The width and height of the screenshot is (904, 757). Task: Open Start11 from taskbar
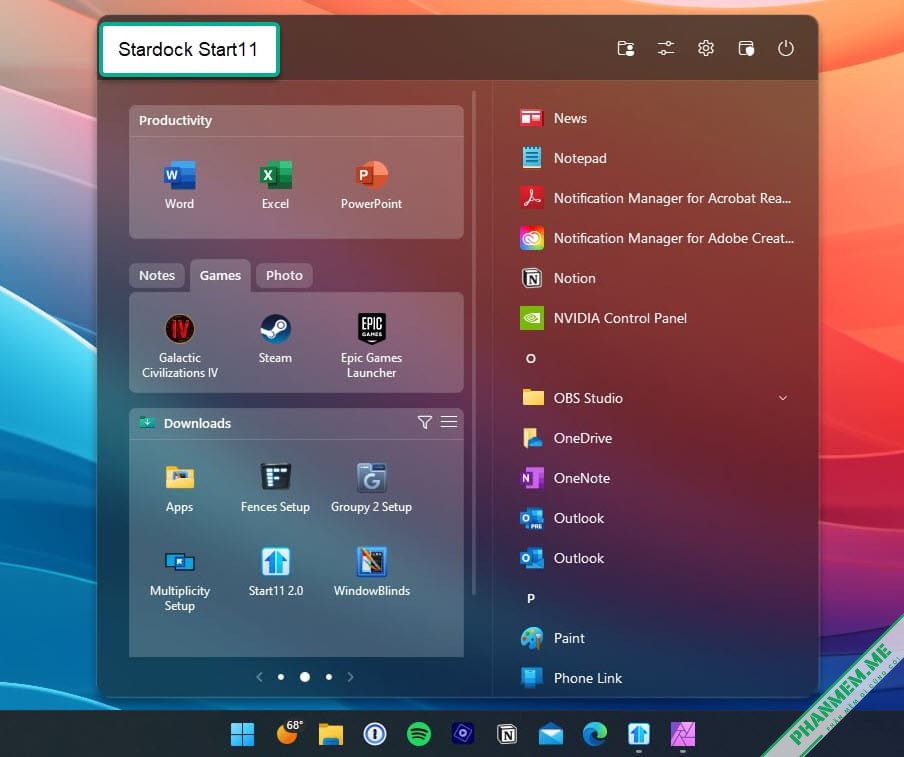[x=639, y=734]
